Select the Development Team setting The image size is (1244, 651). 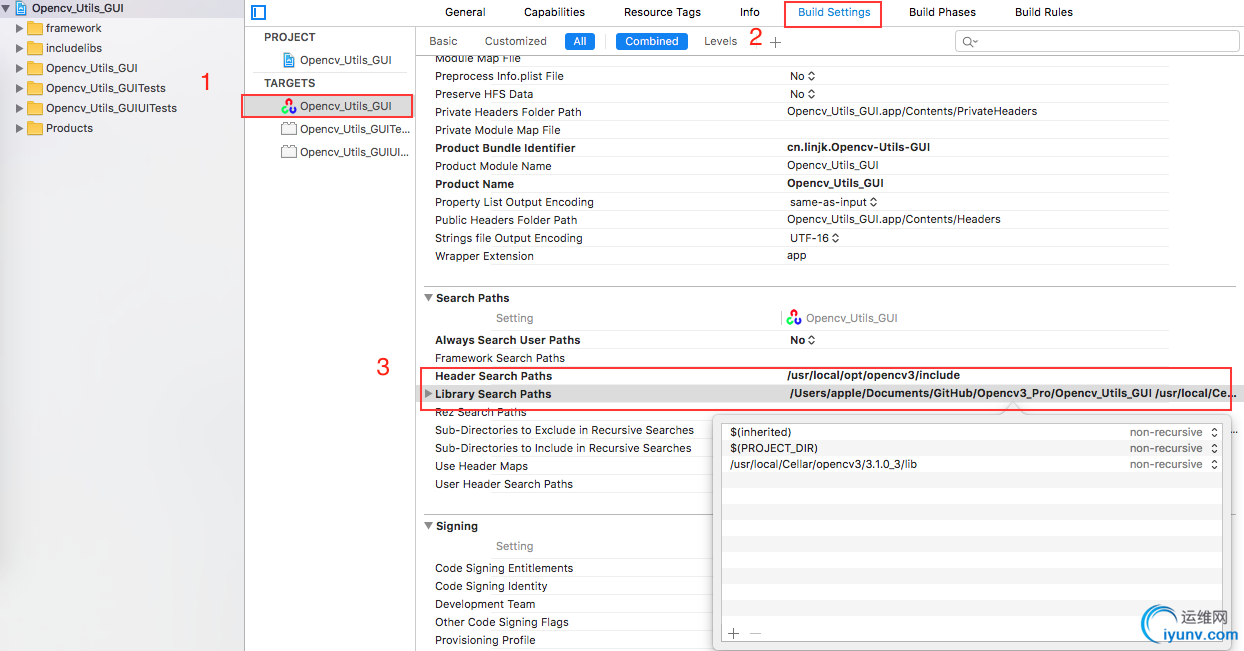pyautogui.click(x=485, y=604)
